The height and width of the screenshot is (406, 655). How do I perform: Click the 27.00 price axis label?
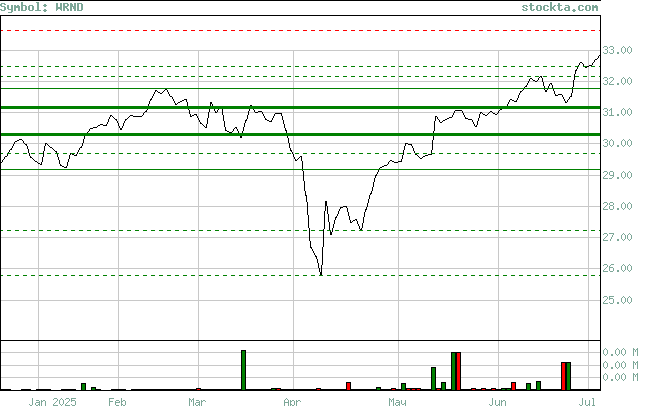pyautogui.click(x=617, y=237)
